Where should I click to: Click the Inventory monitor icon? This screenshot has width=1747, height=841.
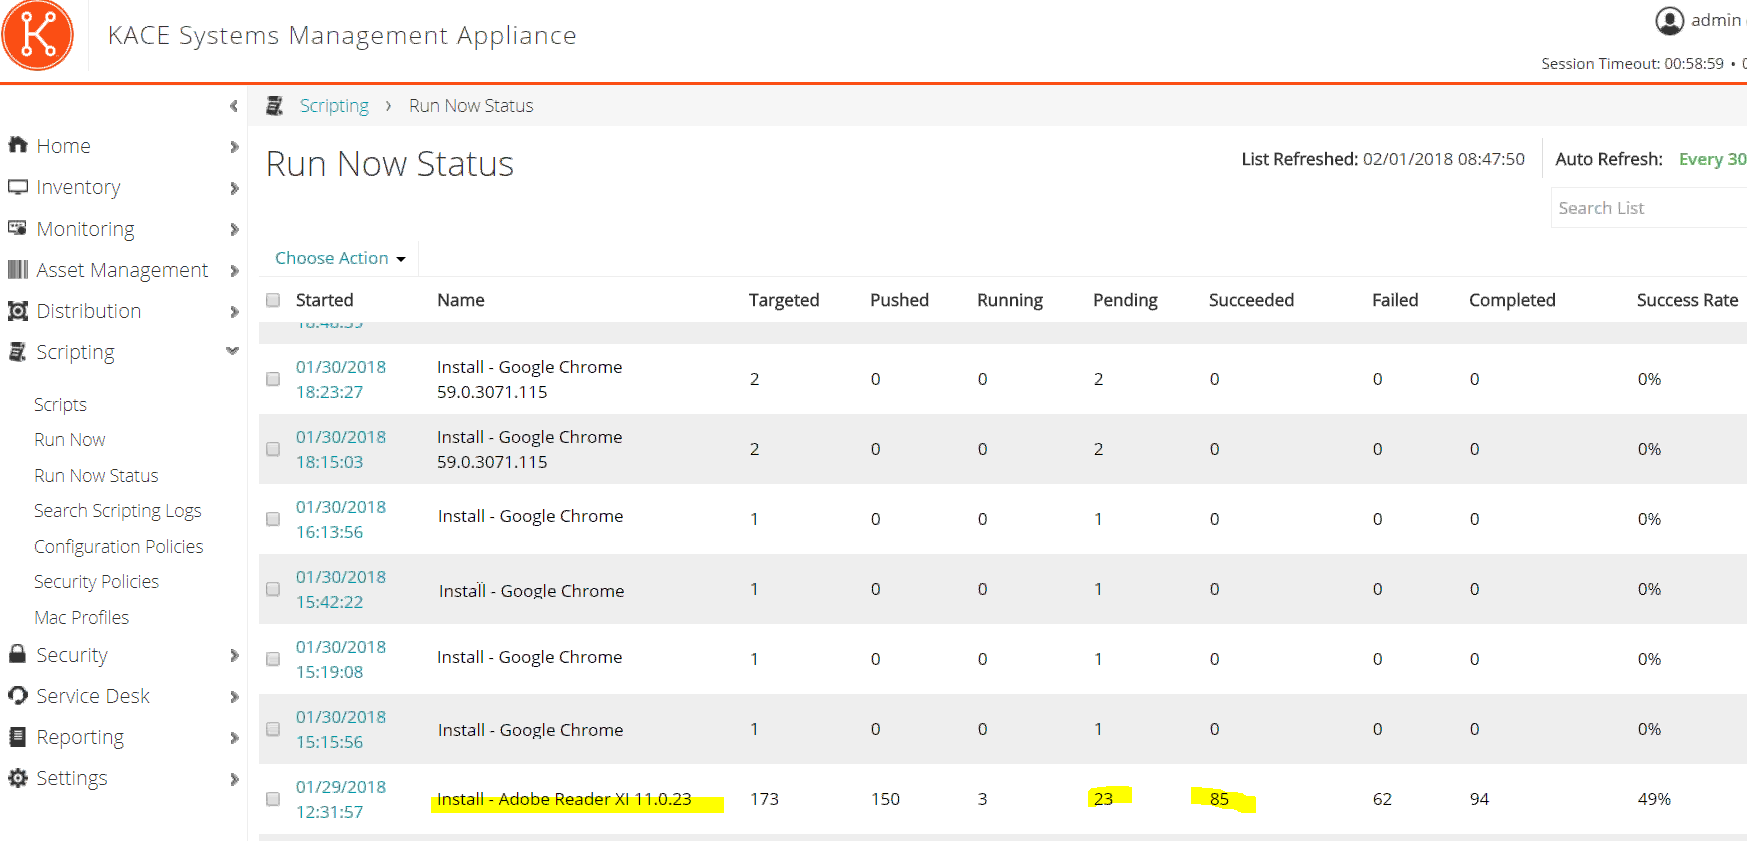17,187
